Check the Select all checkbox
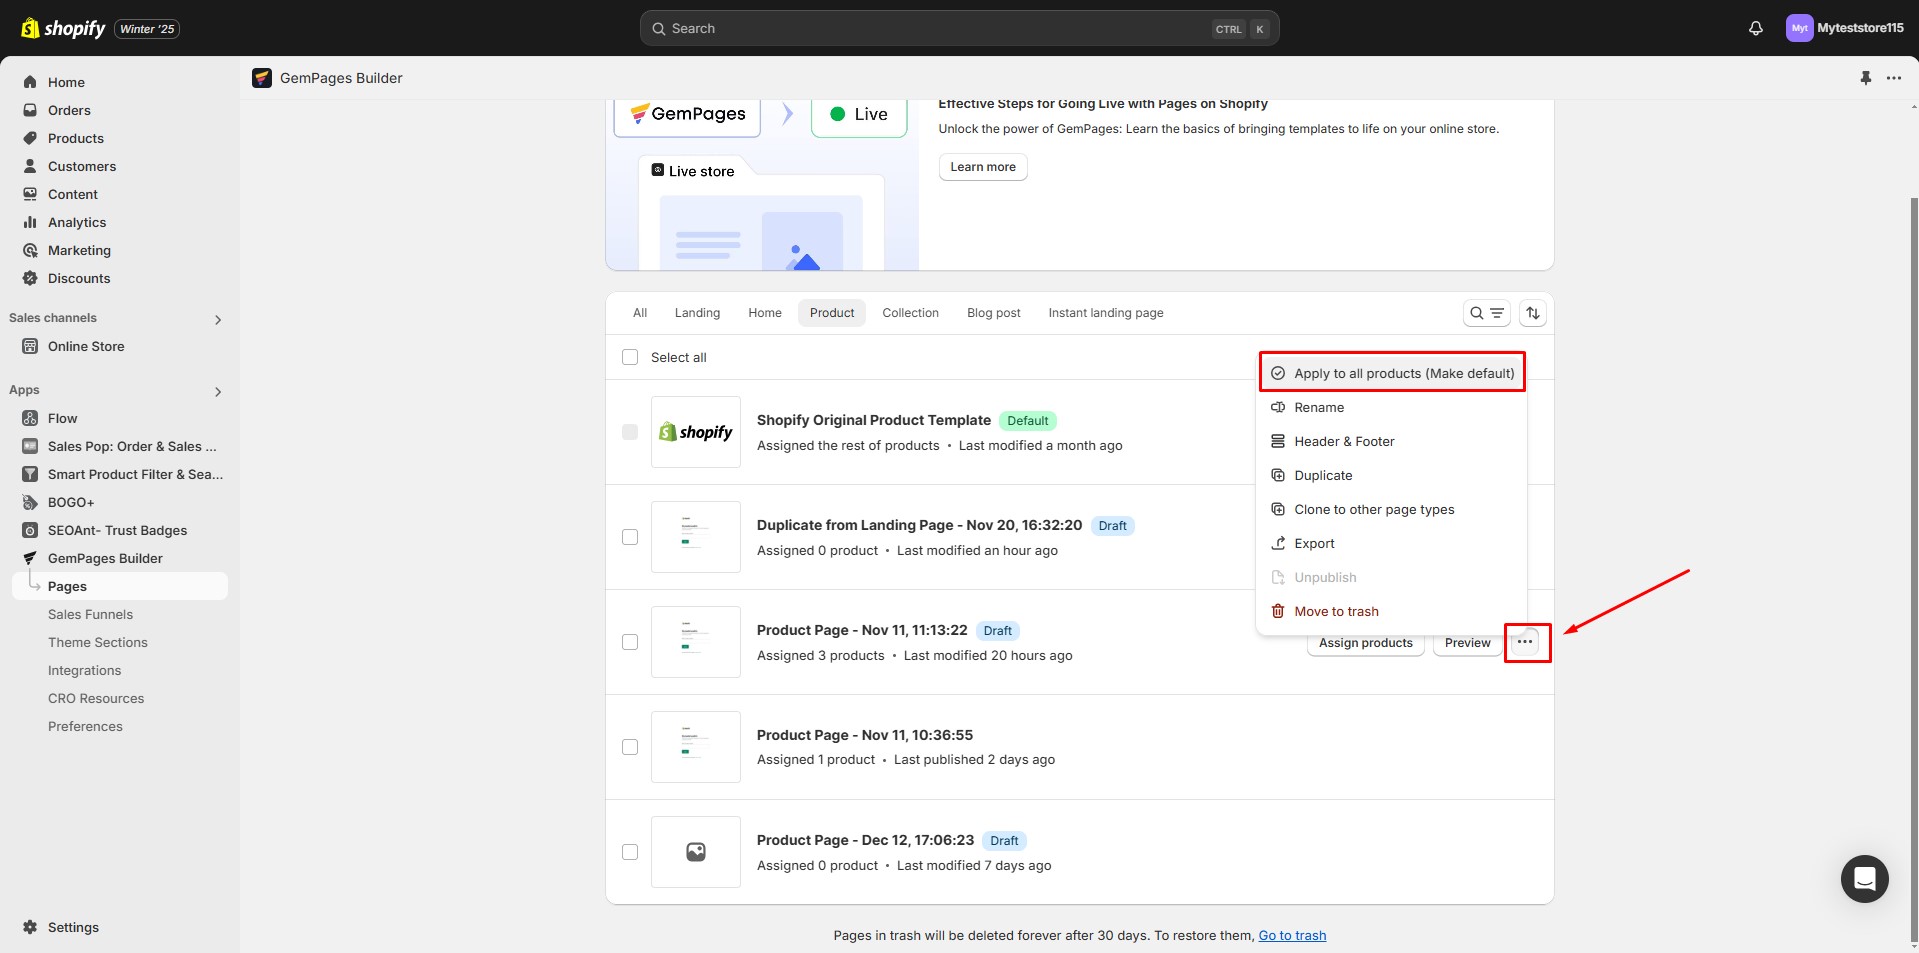The height and width of the screenshot is (953, 1919). (x=630, y=357)
